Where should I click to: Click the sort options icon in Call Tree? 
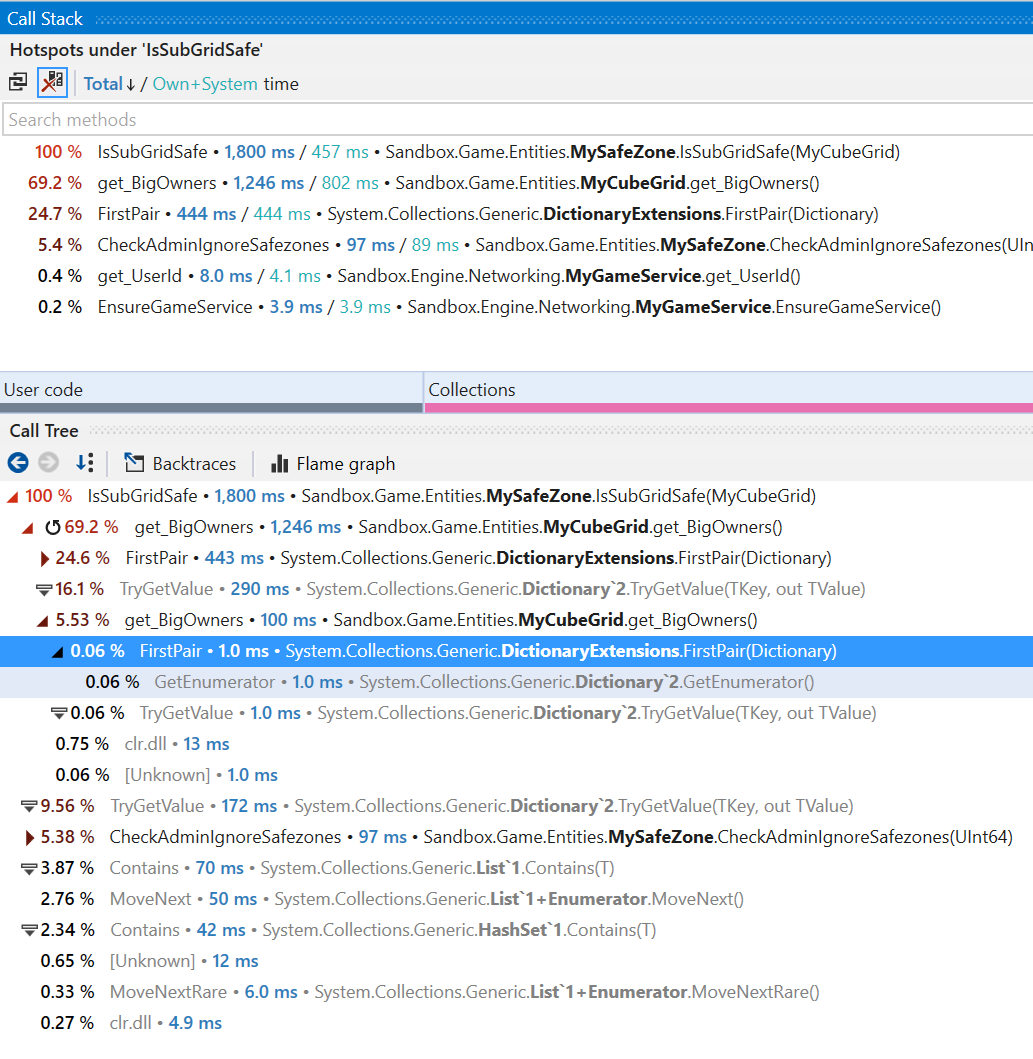click(85, 463)
